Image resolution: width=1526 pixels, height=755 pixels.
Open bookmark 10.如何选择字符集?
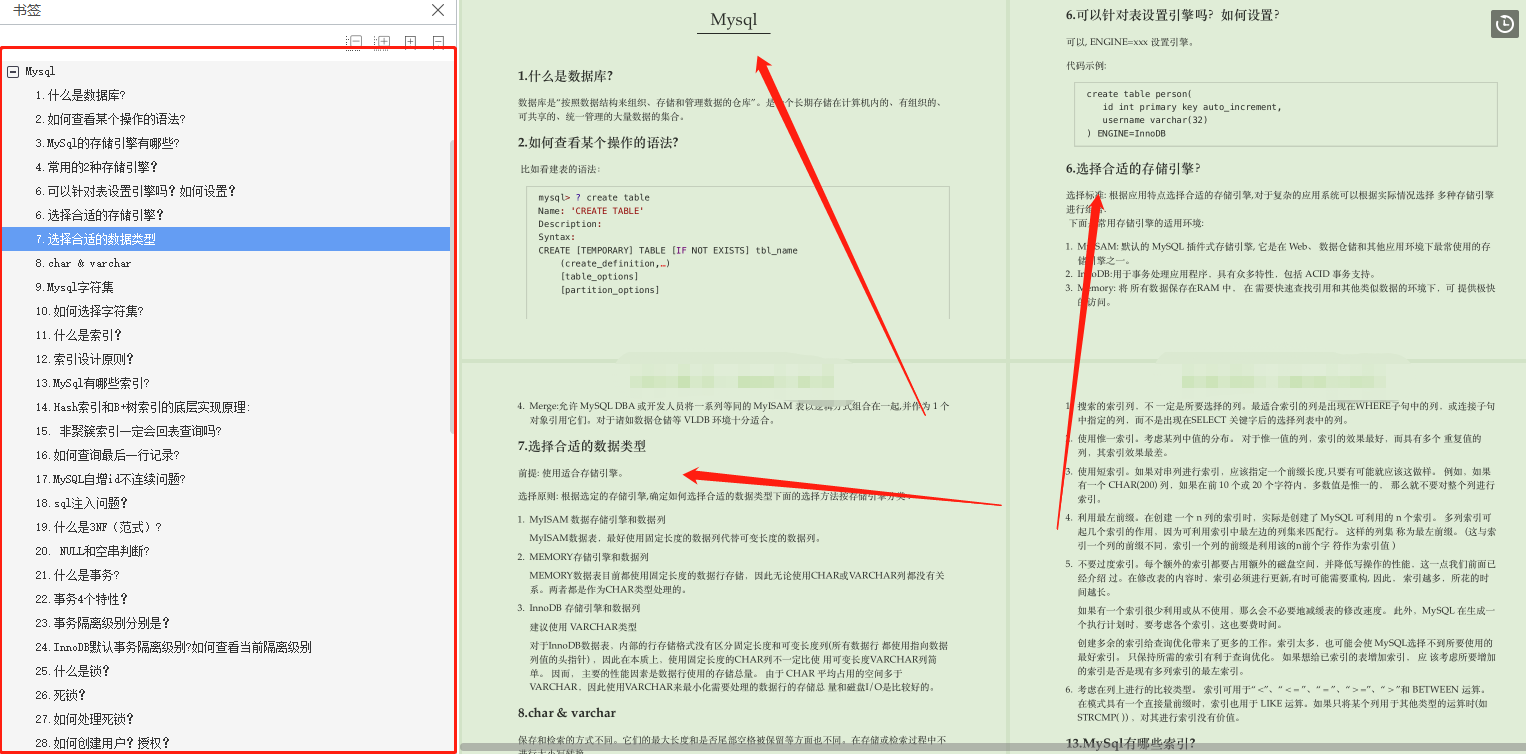point(89,311)
